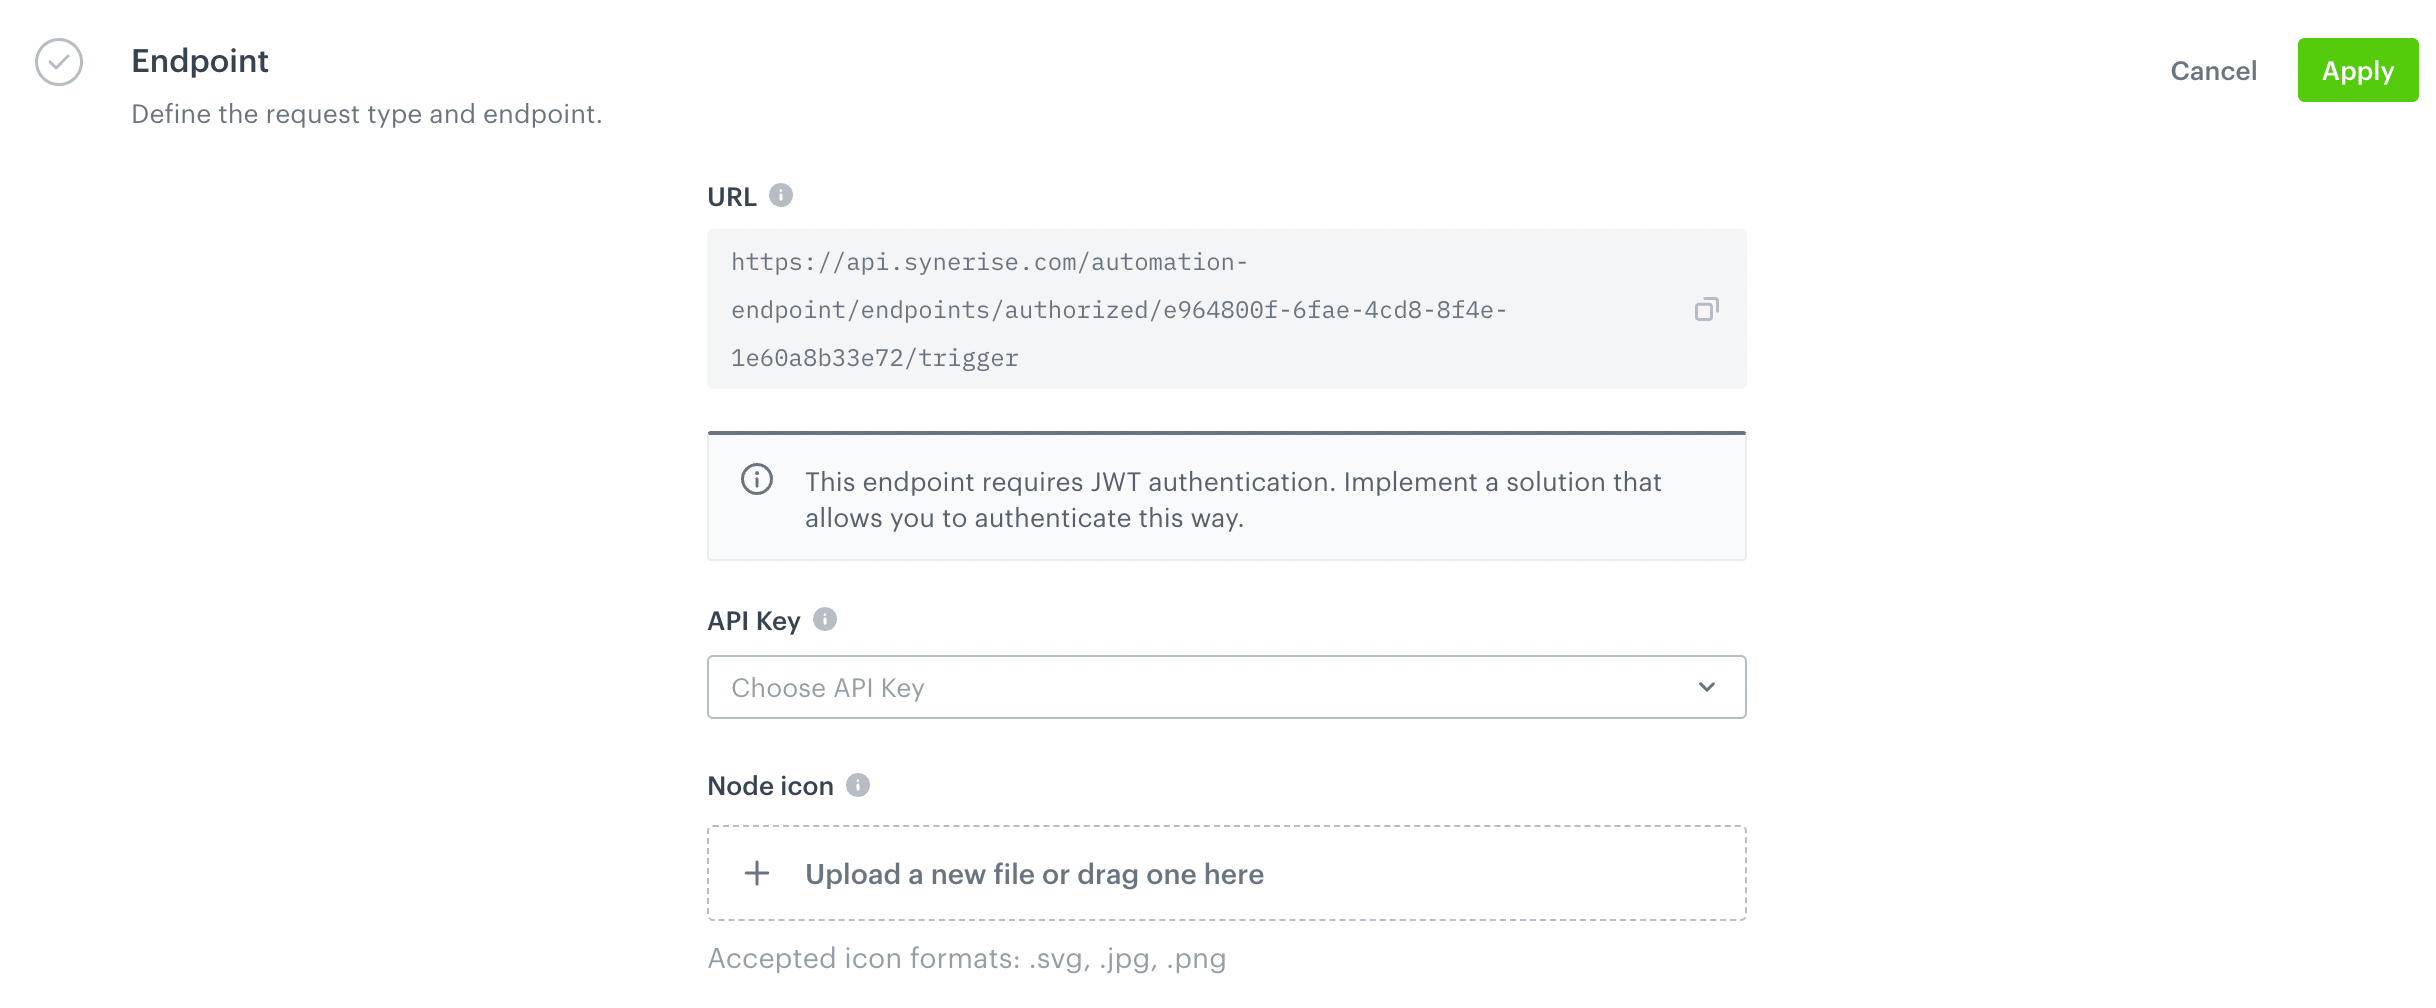Click the info icon next to Node icon
The height and width of the screenshot is (1008, 2436).
[857, 784]
